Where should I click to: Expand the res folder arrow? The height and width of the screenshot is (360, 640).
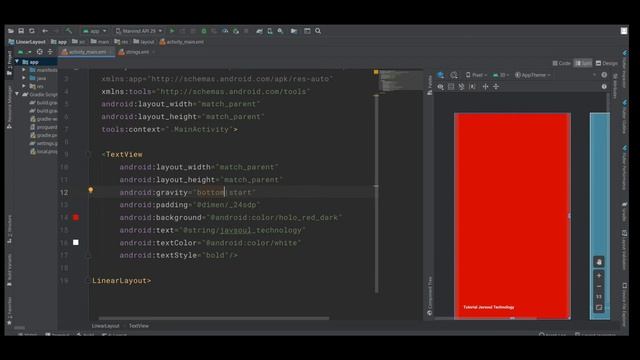24,86
